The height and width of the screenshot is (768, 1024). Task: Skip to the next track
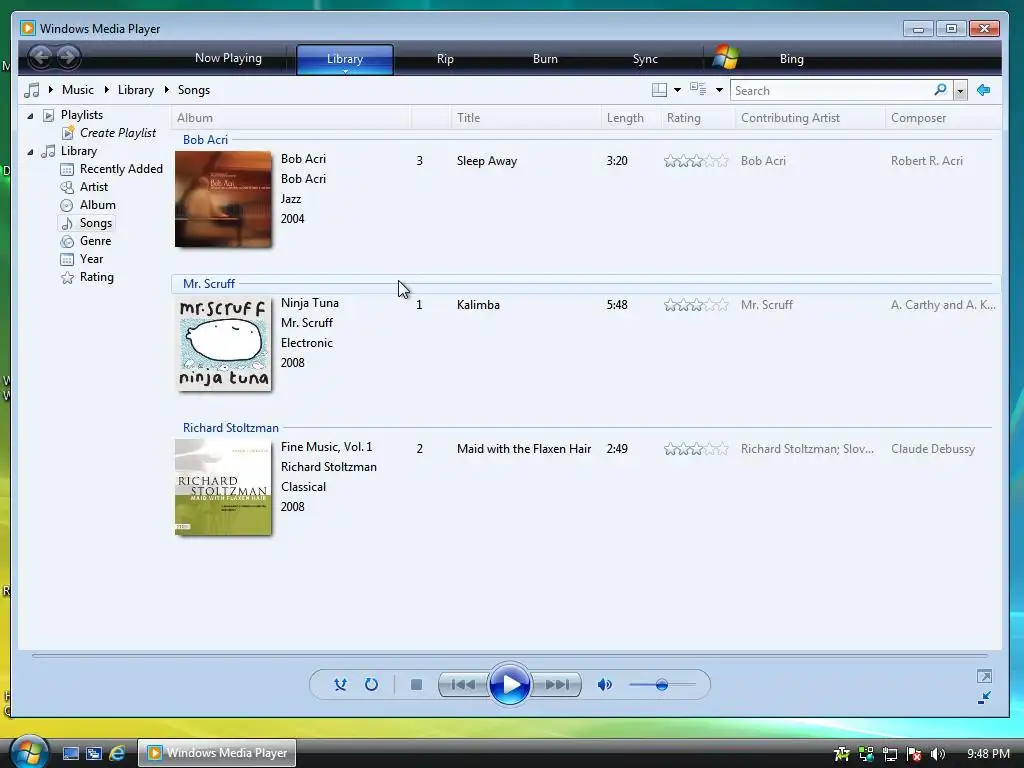coord(556,684)
